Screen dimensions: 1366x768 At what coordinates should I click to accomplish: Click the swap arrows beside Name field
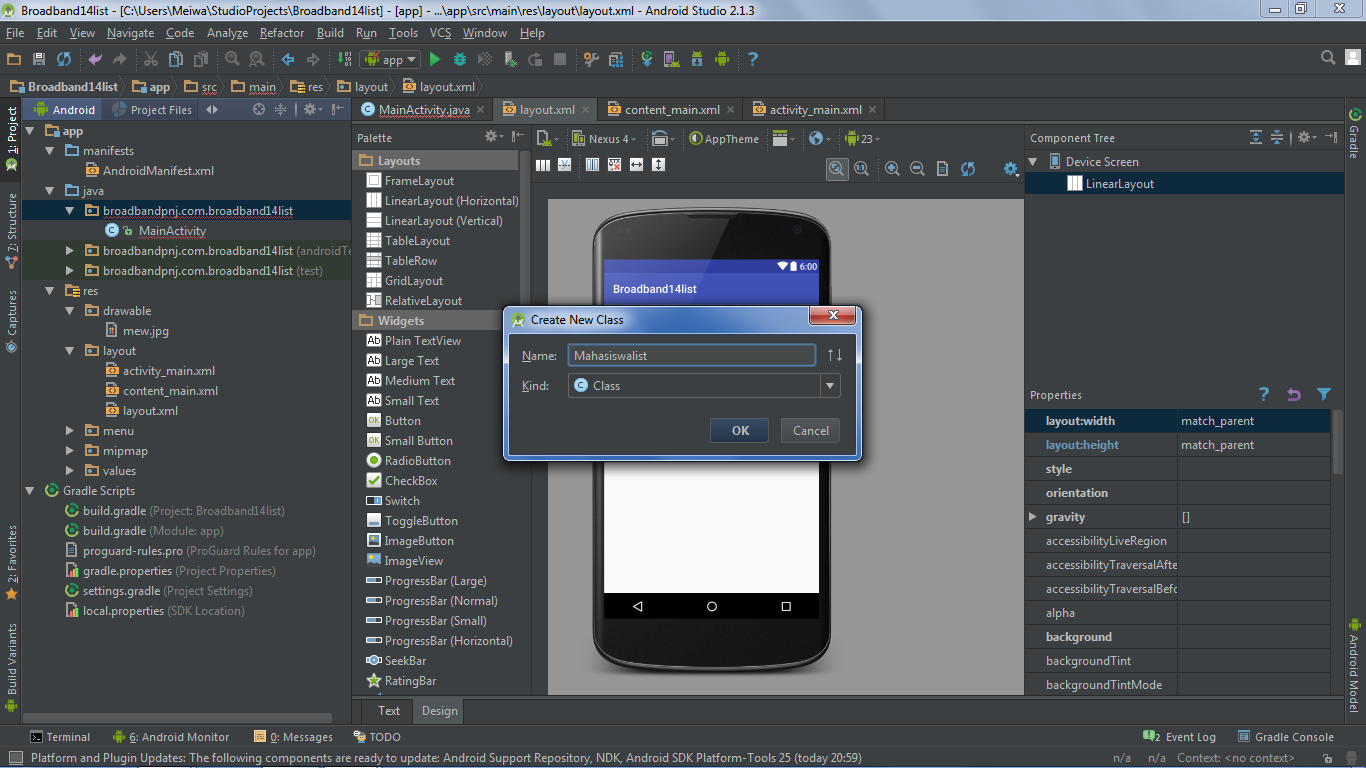click(835, 355)
